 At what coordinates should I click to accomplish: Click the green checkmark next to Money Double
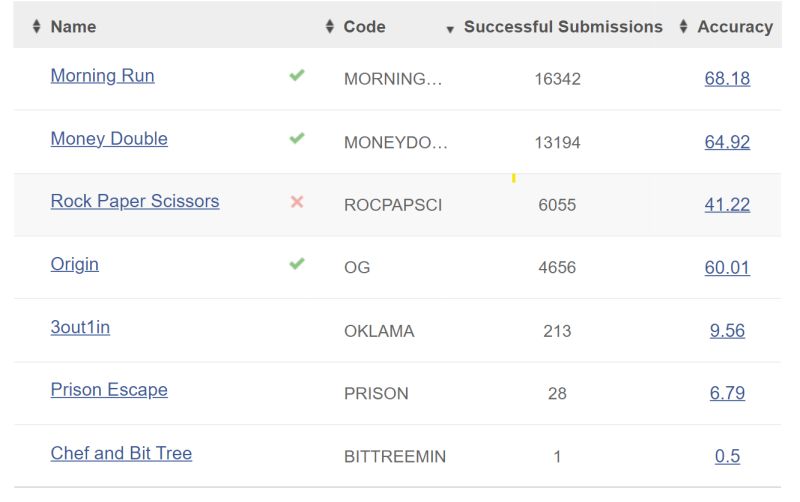click(x=297, y=138)
